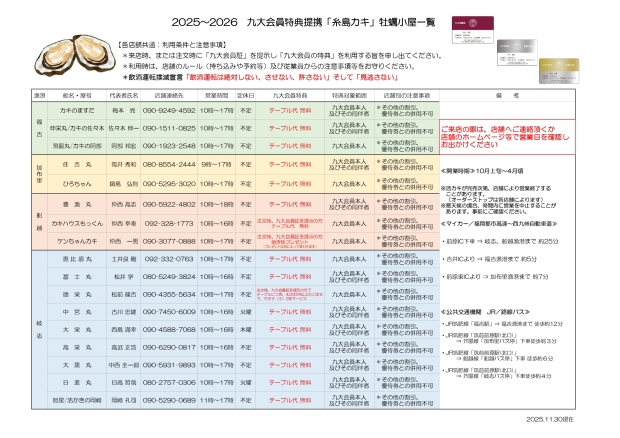Select shop name 日進丸

[x=77, y=382]
